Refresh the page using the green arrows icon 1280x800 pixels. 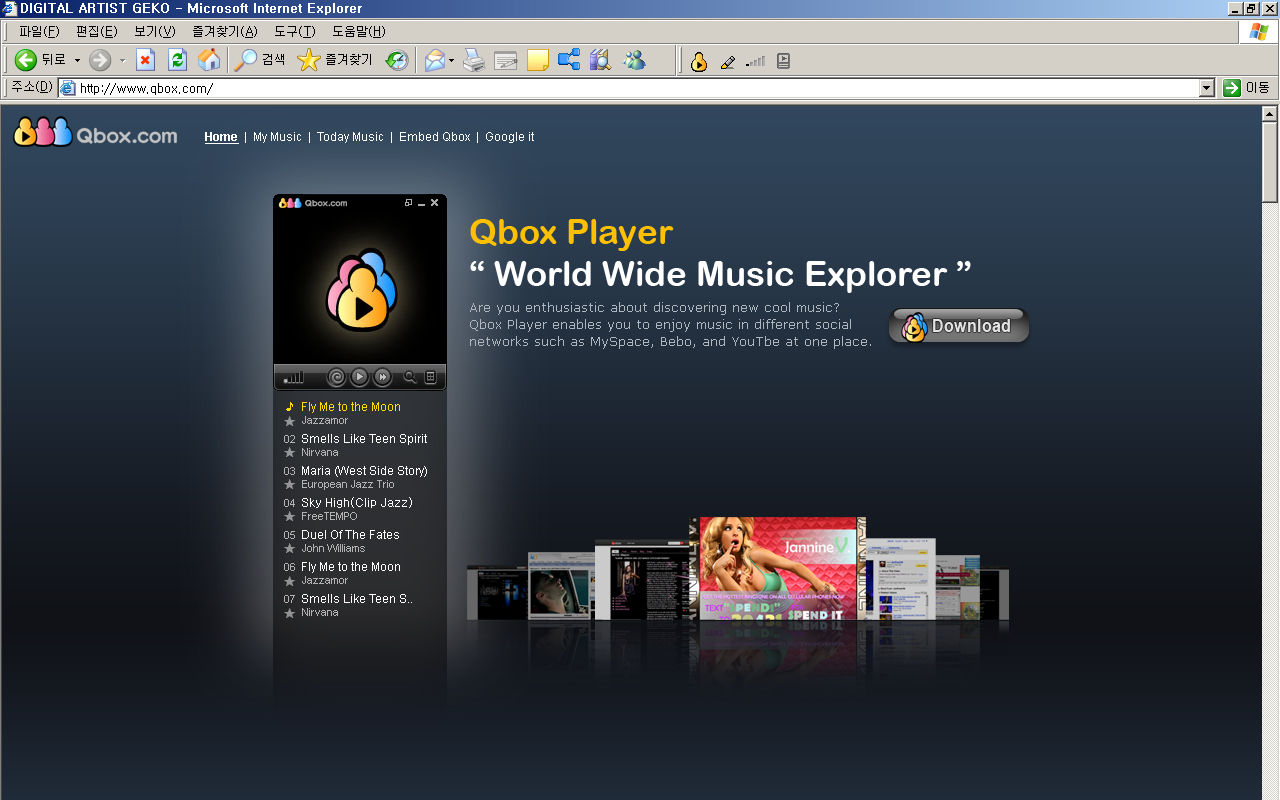[177, 60]
